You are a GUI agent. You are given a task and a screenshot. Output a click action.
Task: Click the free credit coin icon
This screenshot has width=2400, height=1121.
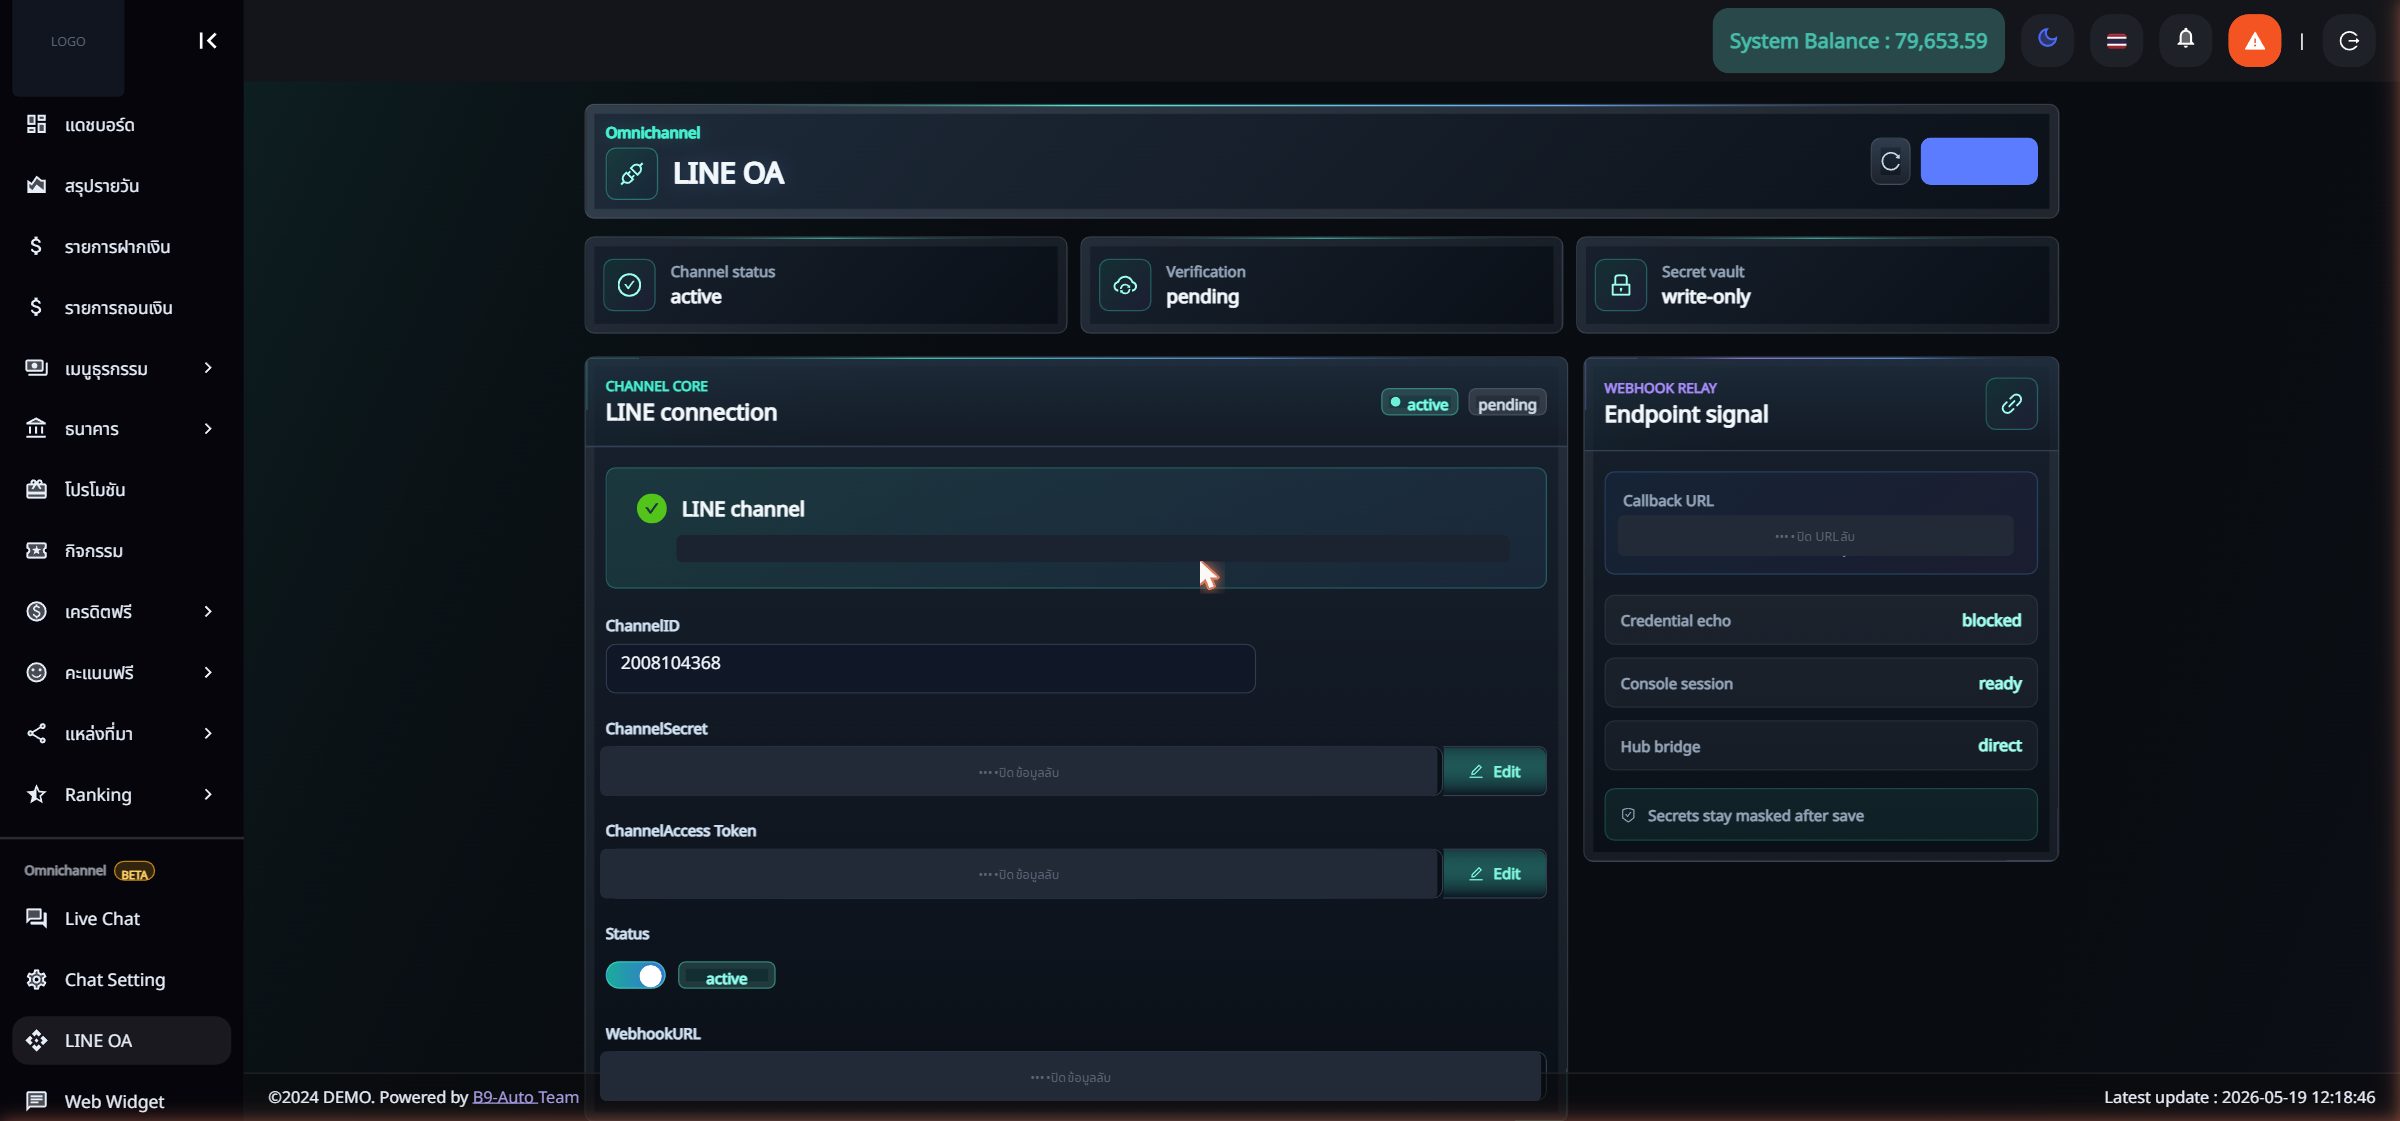click(36, 611)
